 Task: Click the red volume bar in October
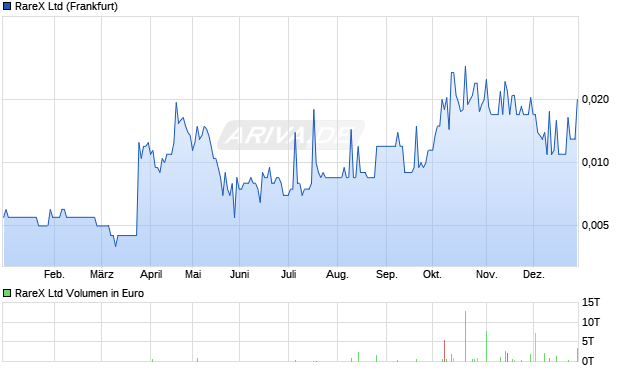click(x=445, y=351)
